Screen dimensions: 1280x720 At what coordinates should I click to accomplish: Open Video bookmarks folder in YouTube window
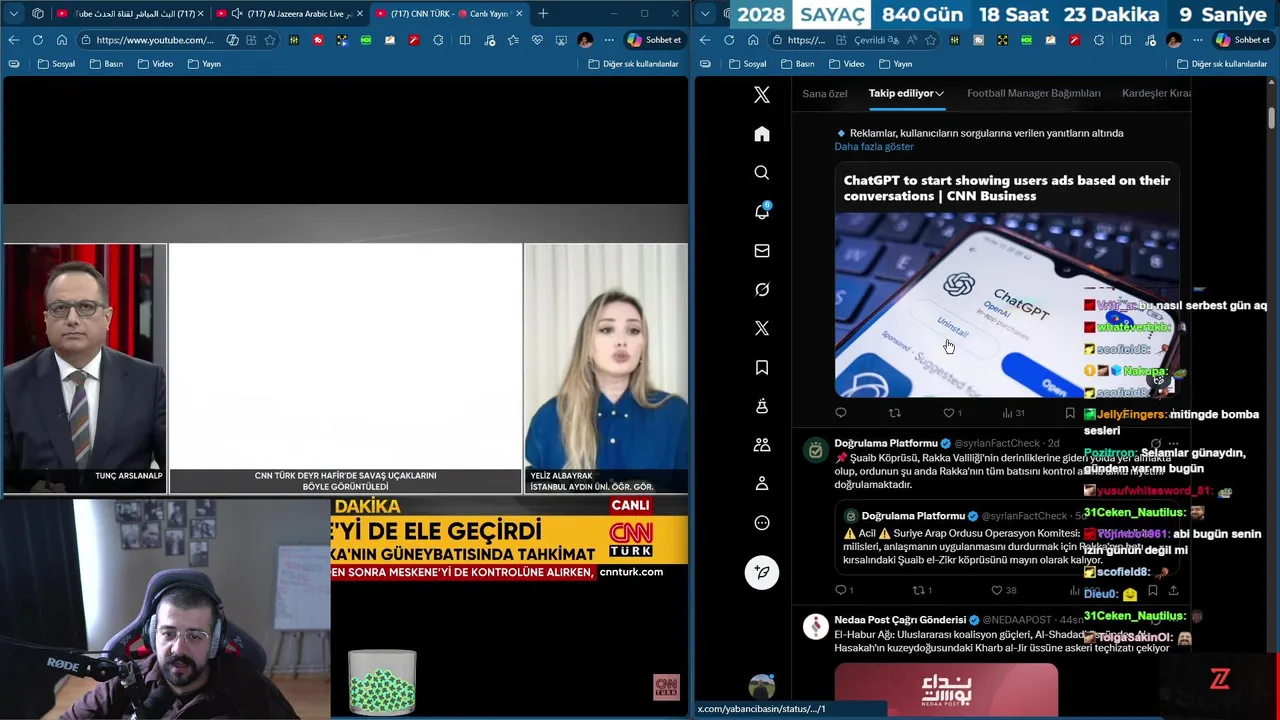(155, 64)
